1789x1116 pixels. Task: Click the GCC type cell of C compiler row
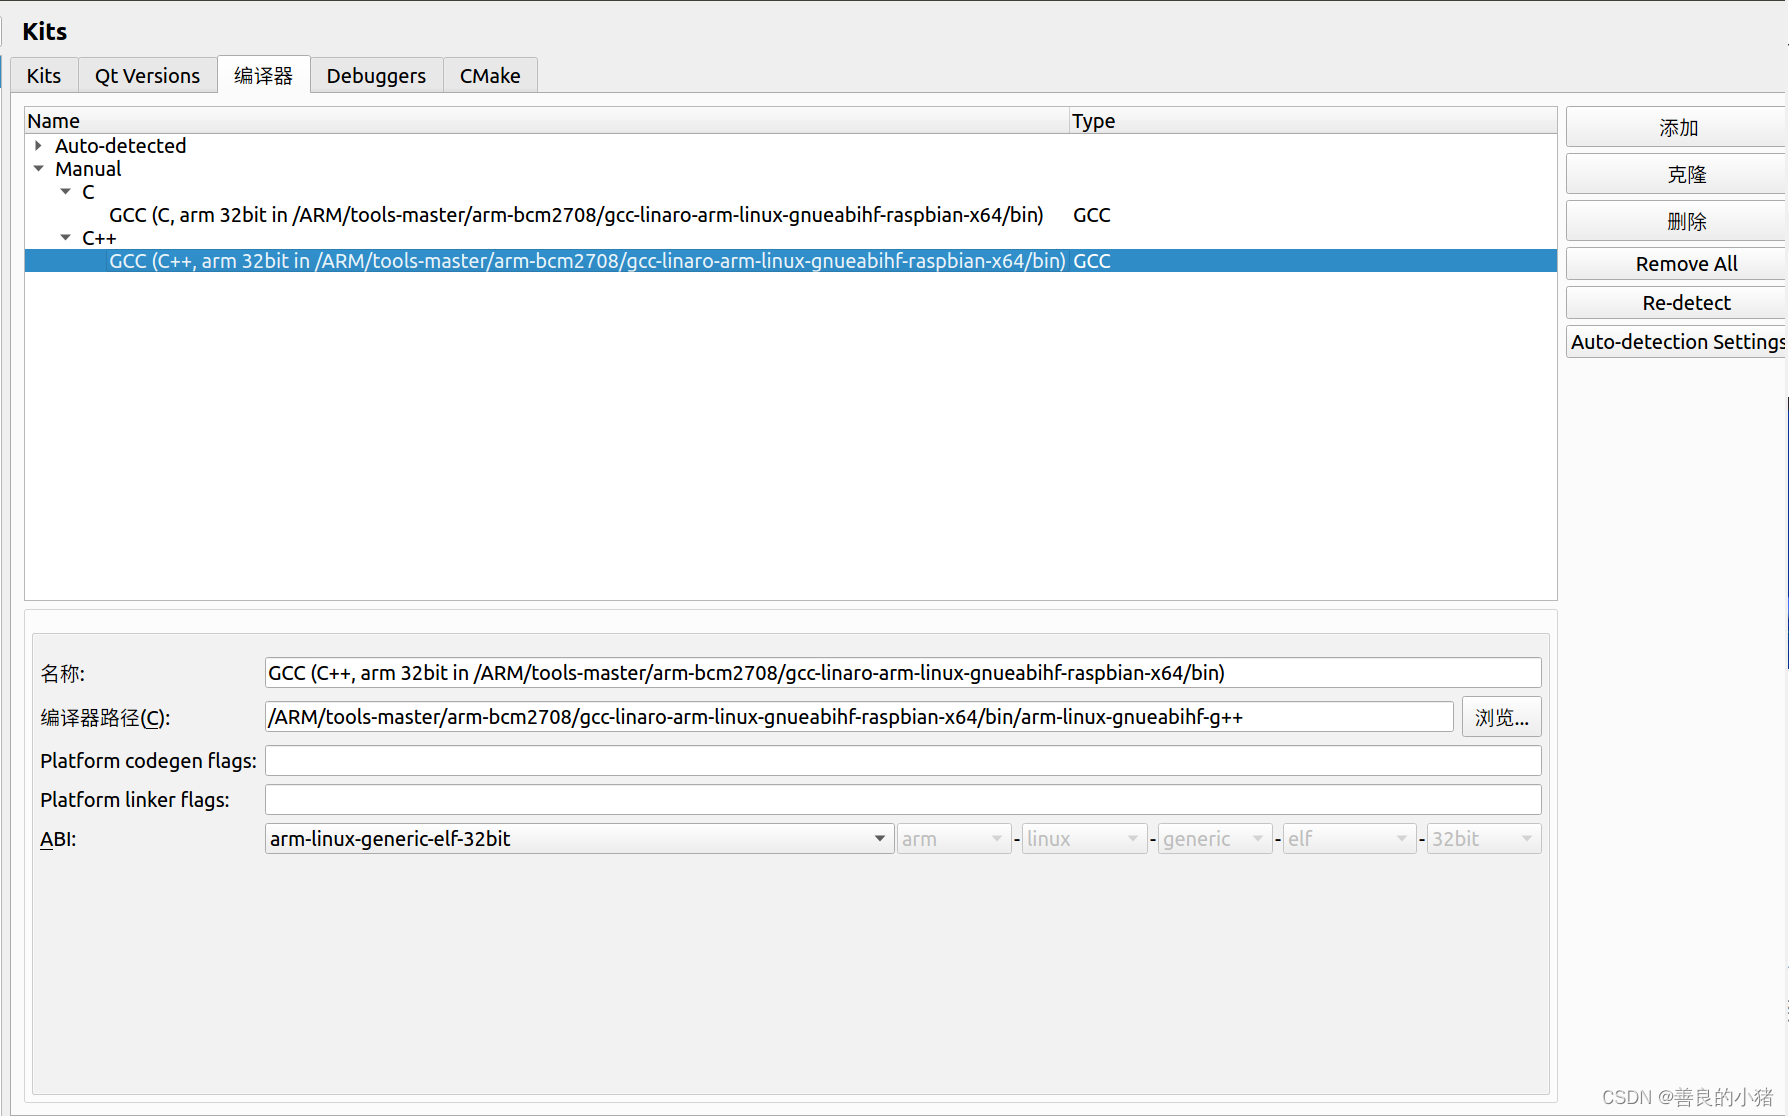[1092, 215]
